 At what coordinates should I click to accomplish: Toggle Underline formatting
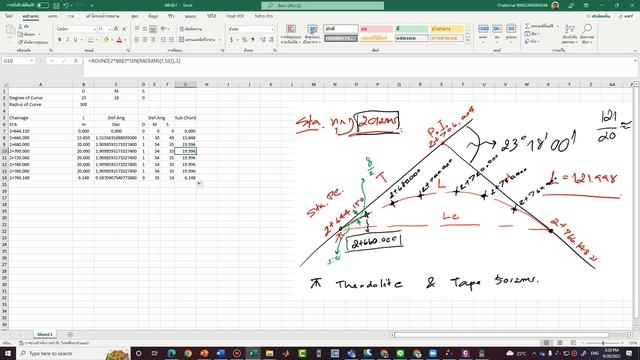pyautogui.click(x=75, y=40)
